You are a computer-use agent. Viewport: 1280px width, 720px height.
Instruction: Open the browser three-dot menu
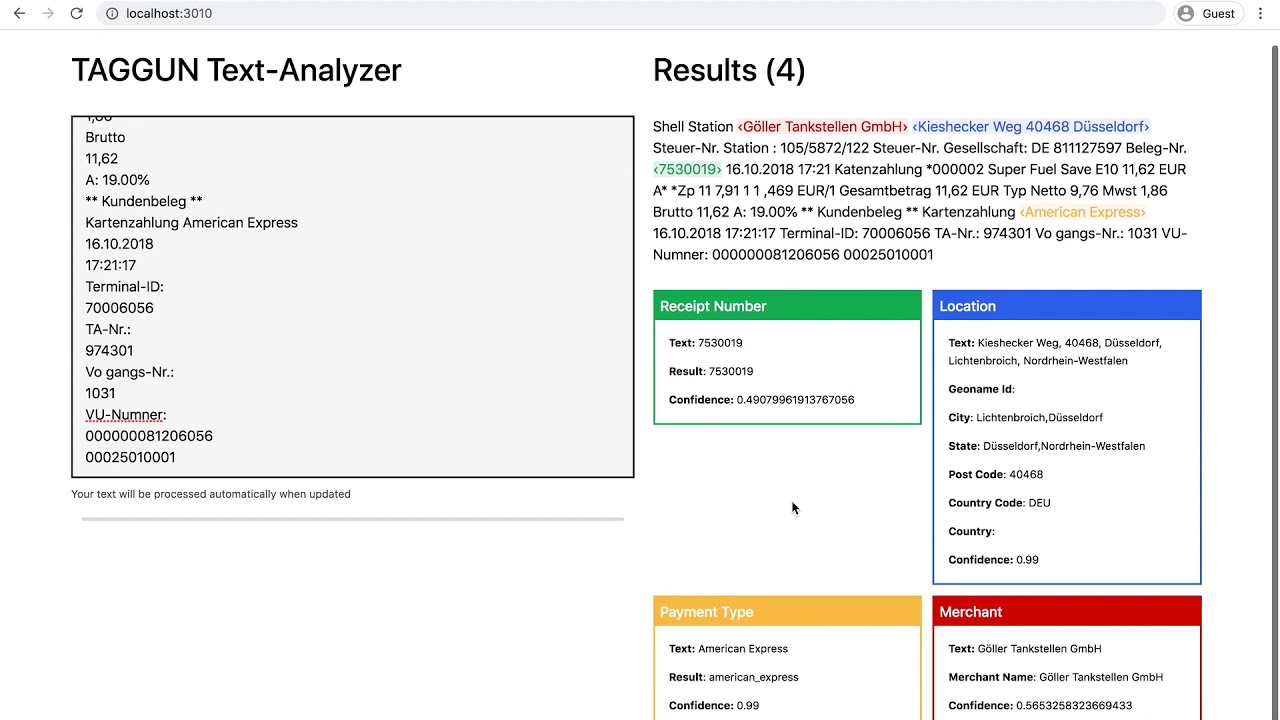(1262, 13)
